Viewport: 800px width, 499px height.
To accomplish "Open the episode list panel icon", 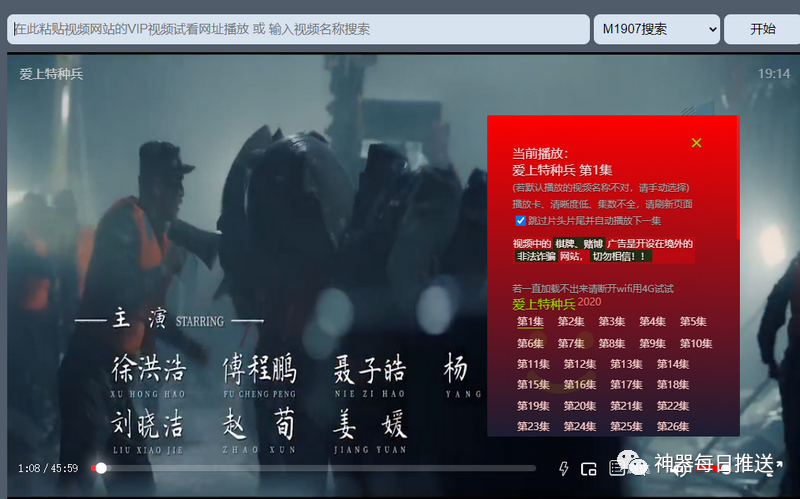I will pyautogui.click(x=617, y=468).
